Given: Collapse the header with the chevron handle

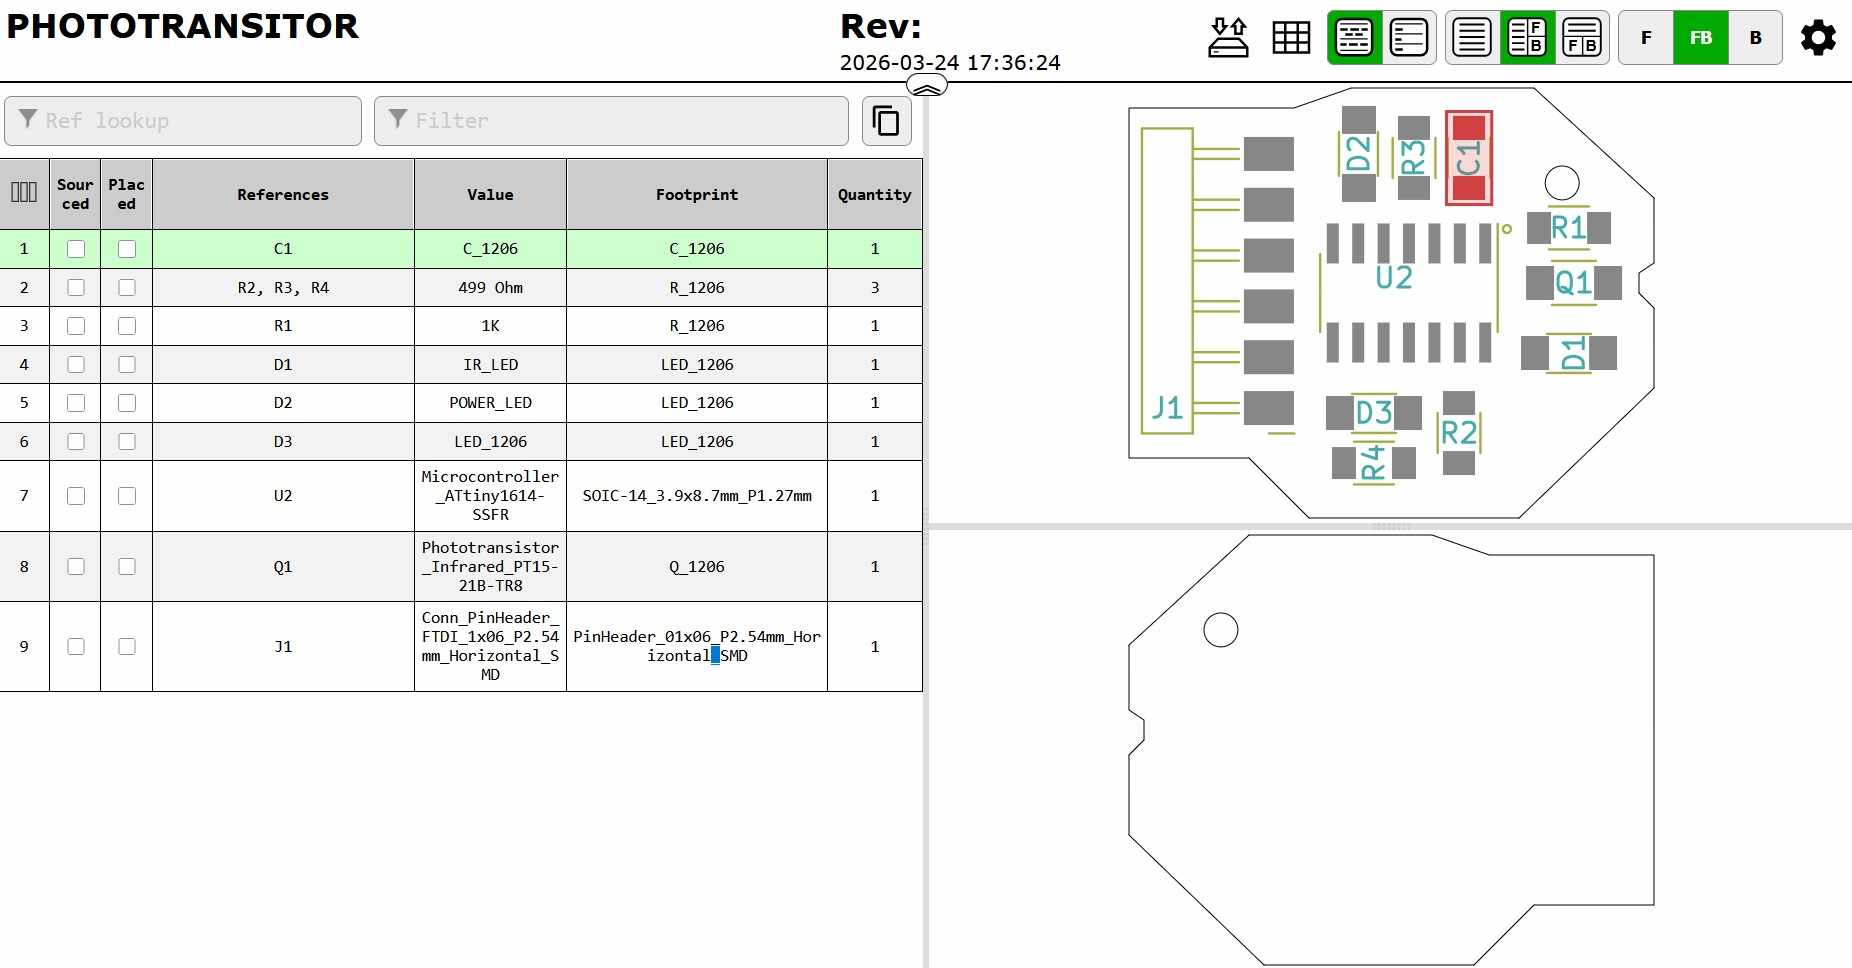Looking at the screenshot, I should click(928, 87).
